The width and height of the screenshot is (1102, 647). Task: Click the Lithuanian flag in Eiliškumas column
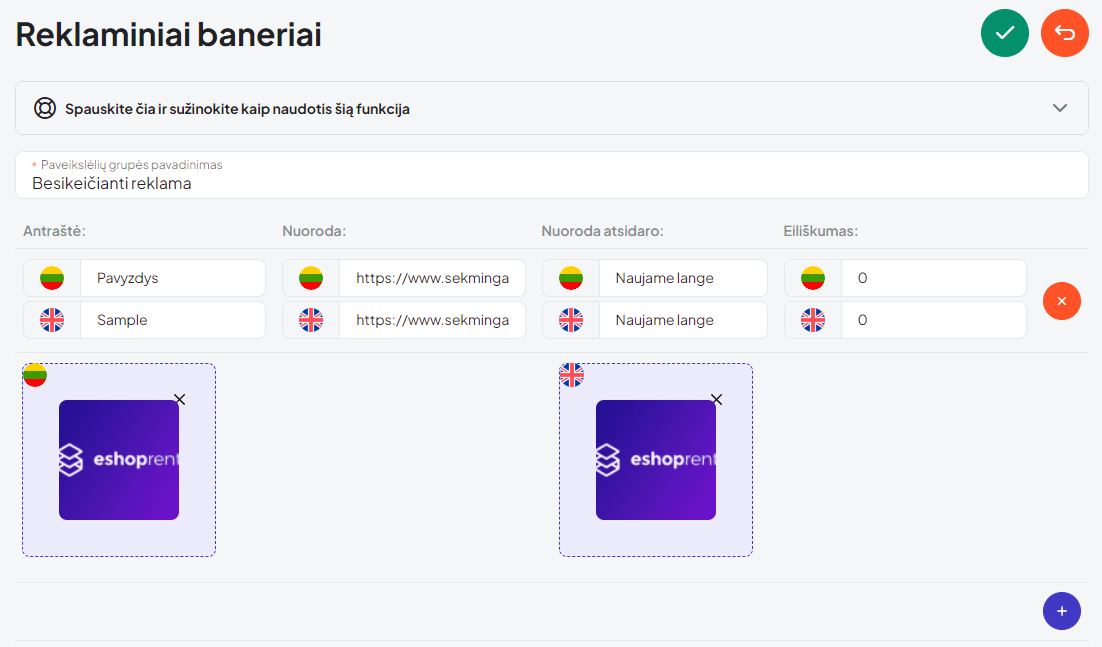point(813,278)
